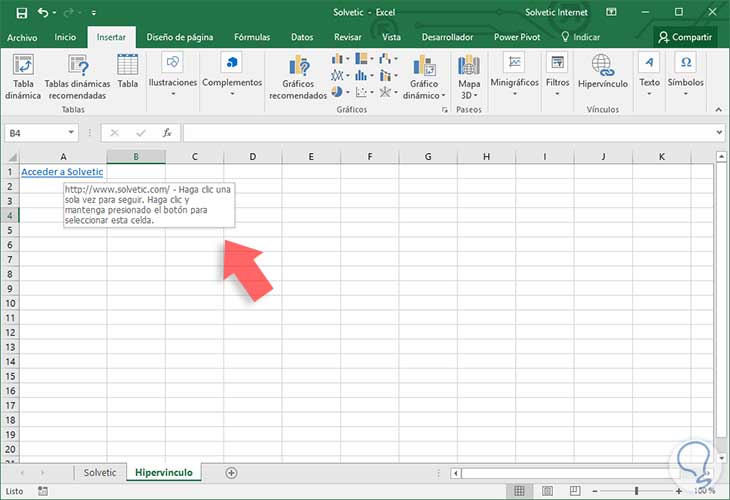
Task: Insert a Tabla dinámica
Action: (x=23, y=77)
